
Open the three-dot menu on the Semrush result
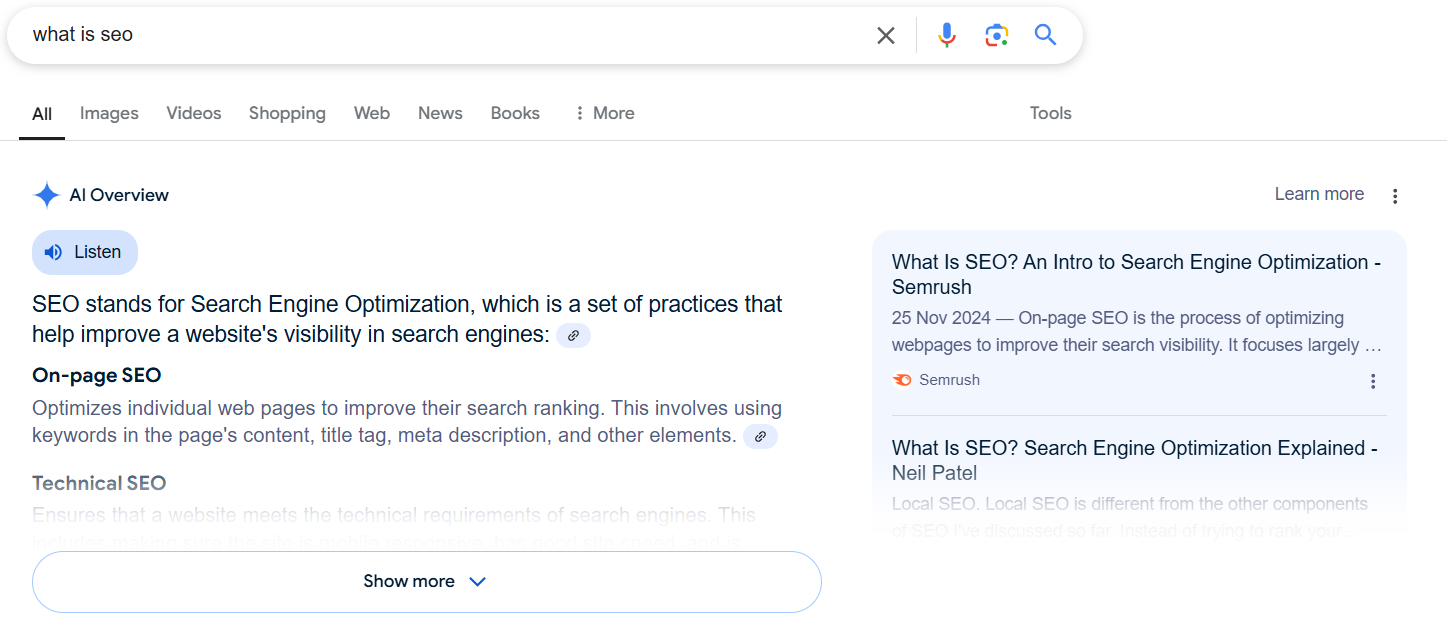tap(1373, 381)
